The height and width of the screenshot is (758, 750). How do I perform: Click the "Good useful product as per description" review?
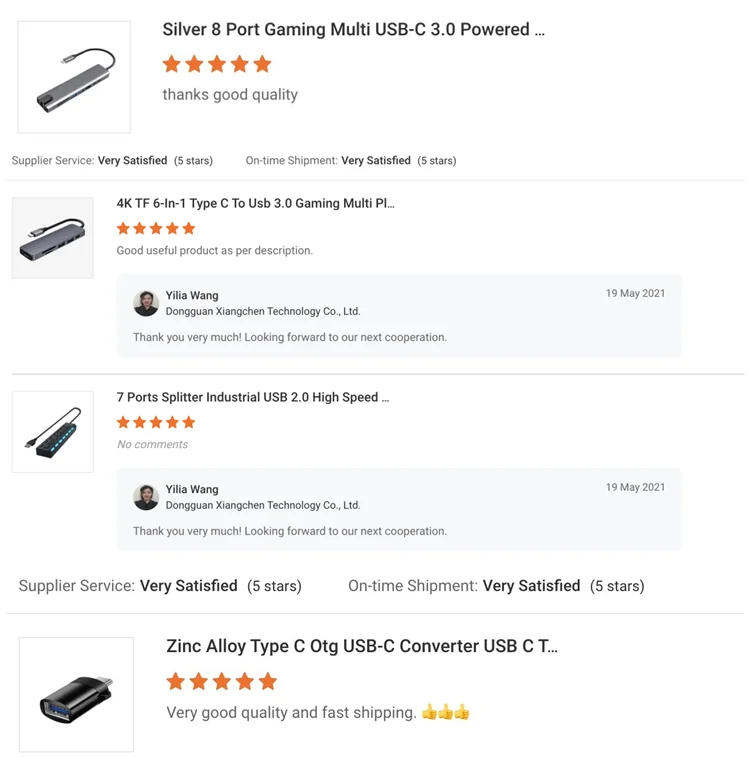215,251
